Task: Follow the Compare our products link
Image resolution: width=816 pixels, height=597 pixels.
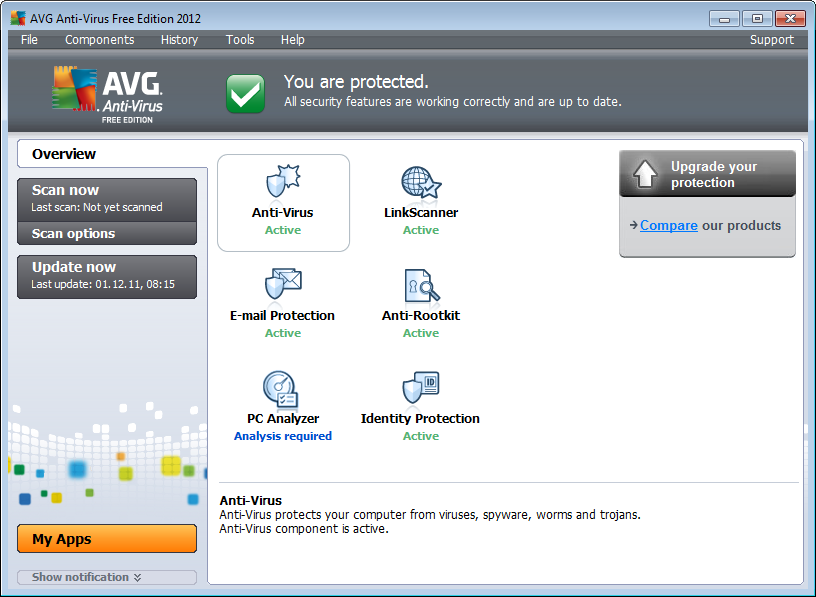Action: [668, 226]
